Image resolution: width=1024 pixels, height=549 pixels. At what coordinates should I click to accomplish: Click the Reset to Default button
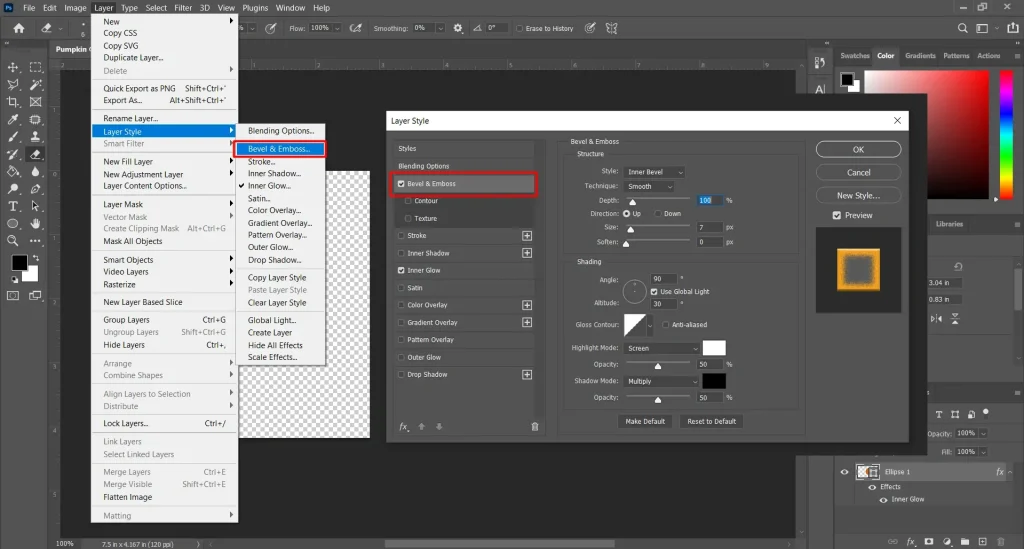point(711,422)
